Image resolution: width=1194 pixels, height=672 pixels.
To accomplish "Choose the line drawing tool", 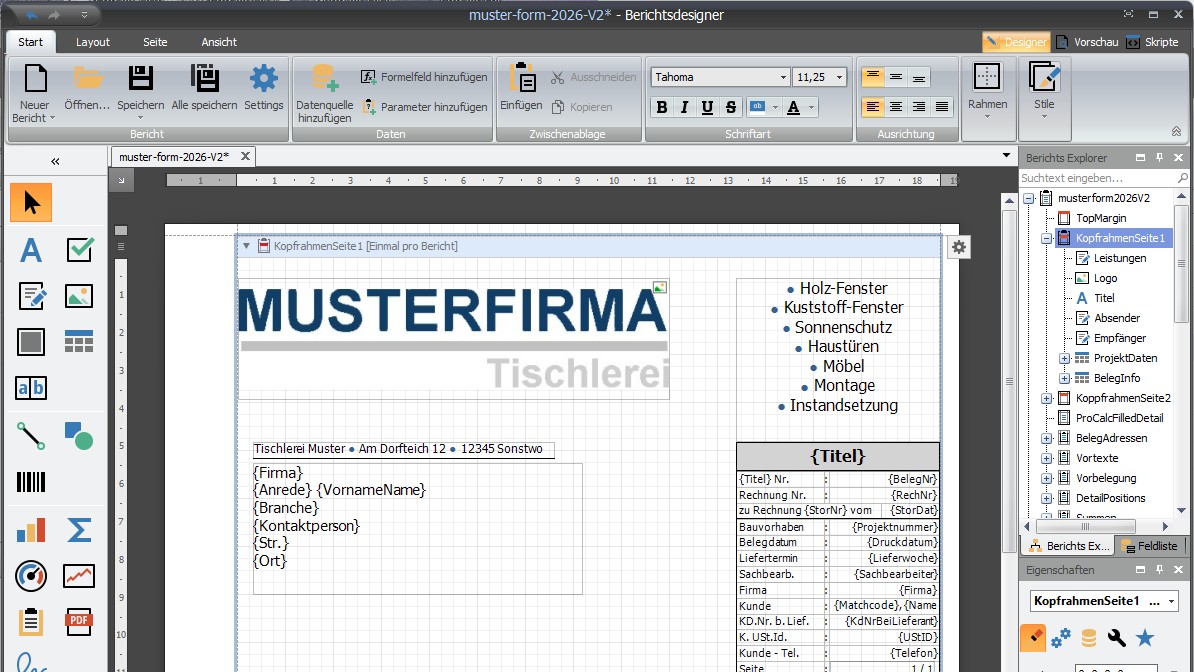I will [x=31, y=435].
